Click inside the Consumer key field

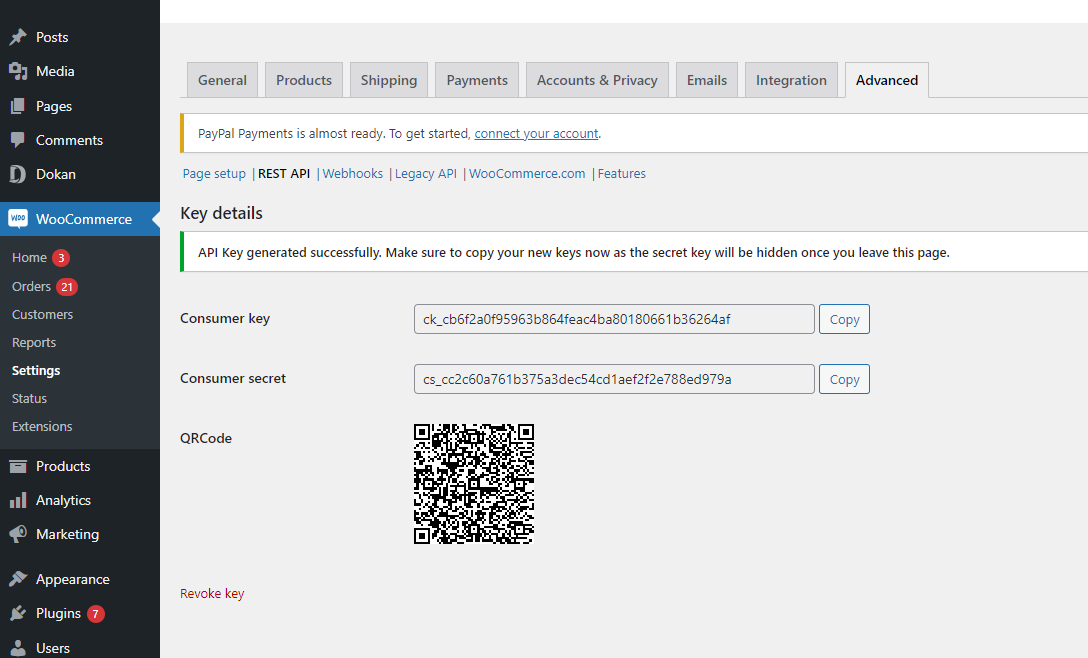click(x=614, y=319)
